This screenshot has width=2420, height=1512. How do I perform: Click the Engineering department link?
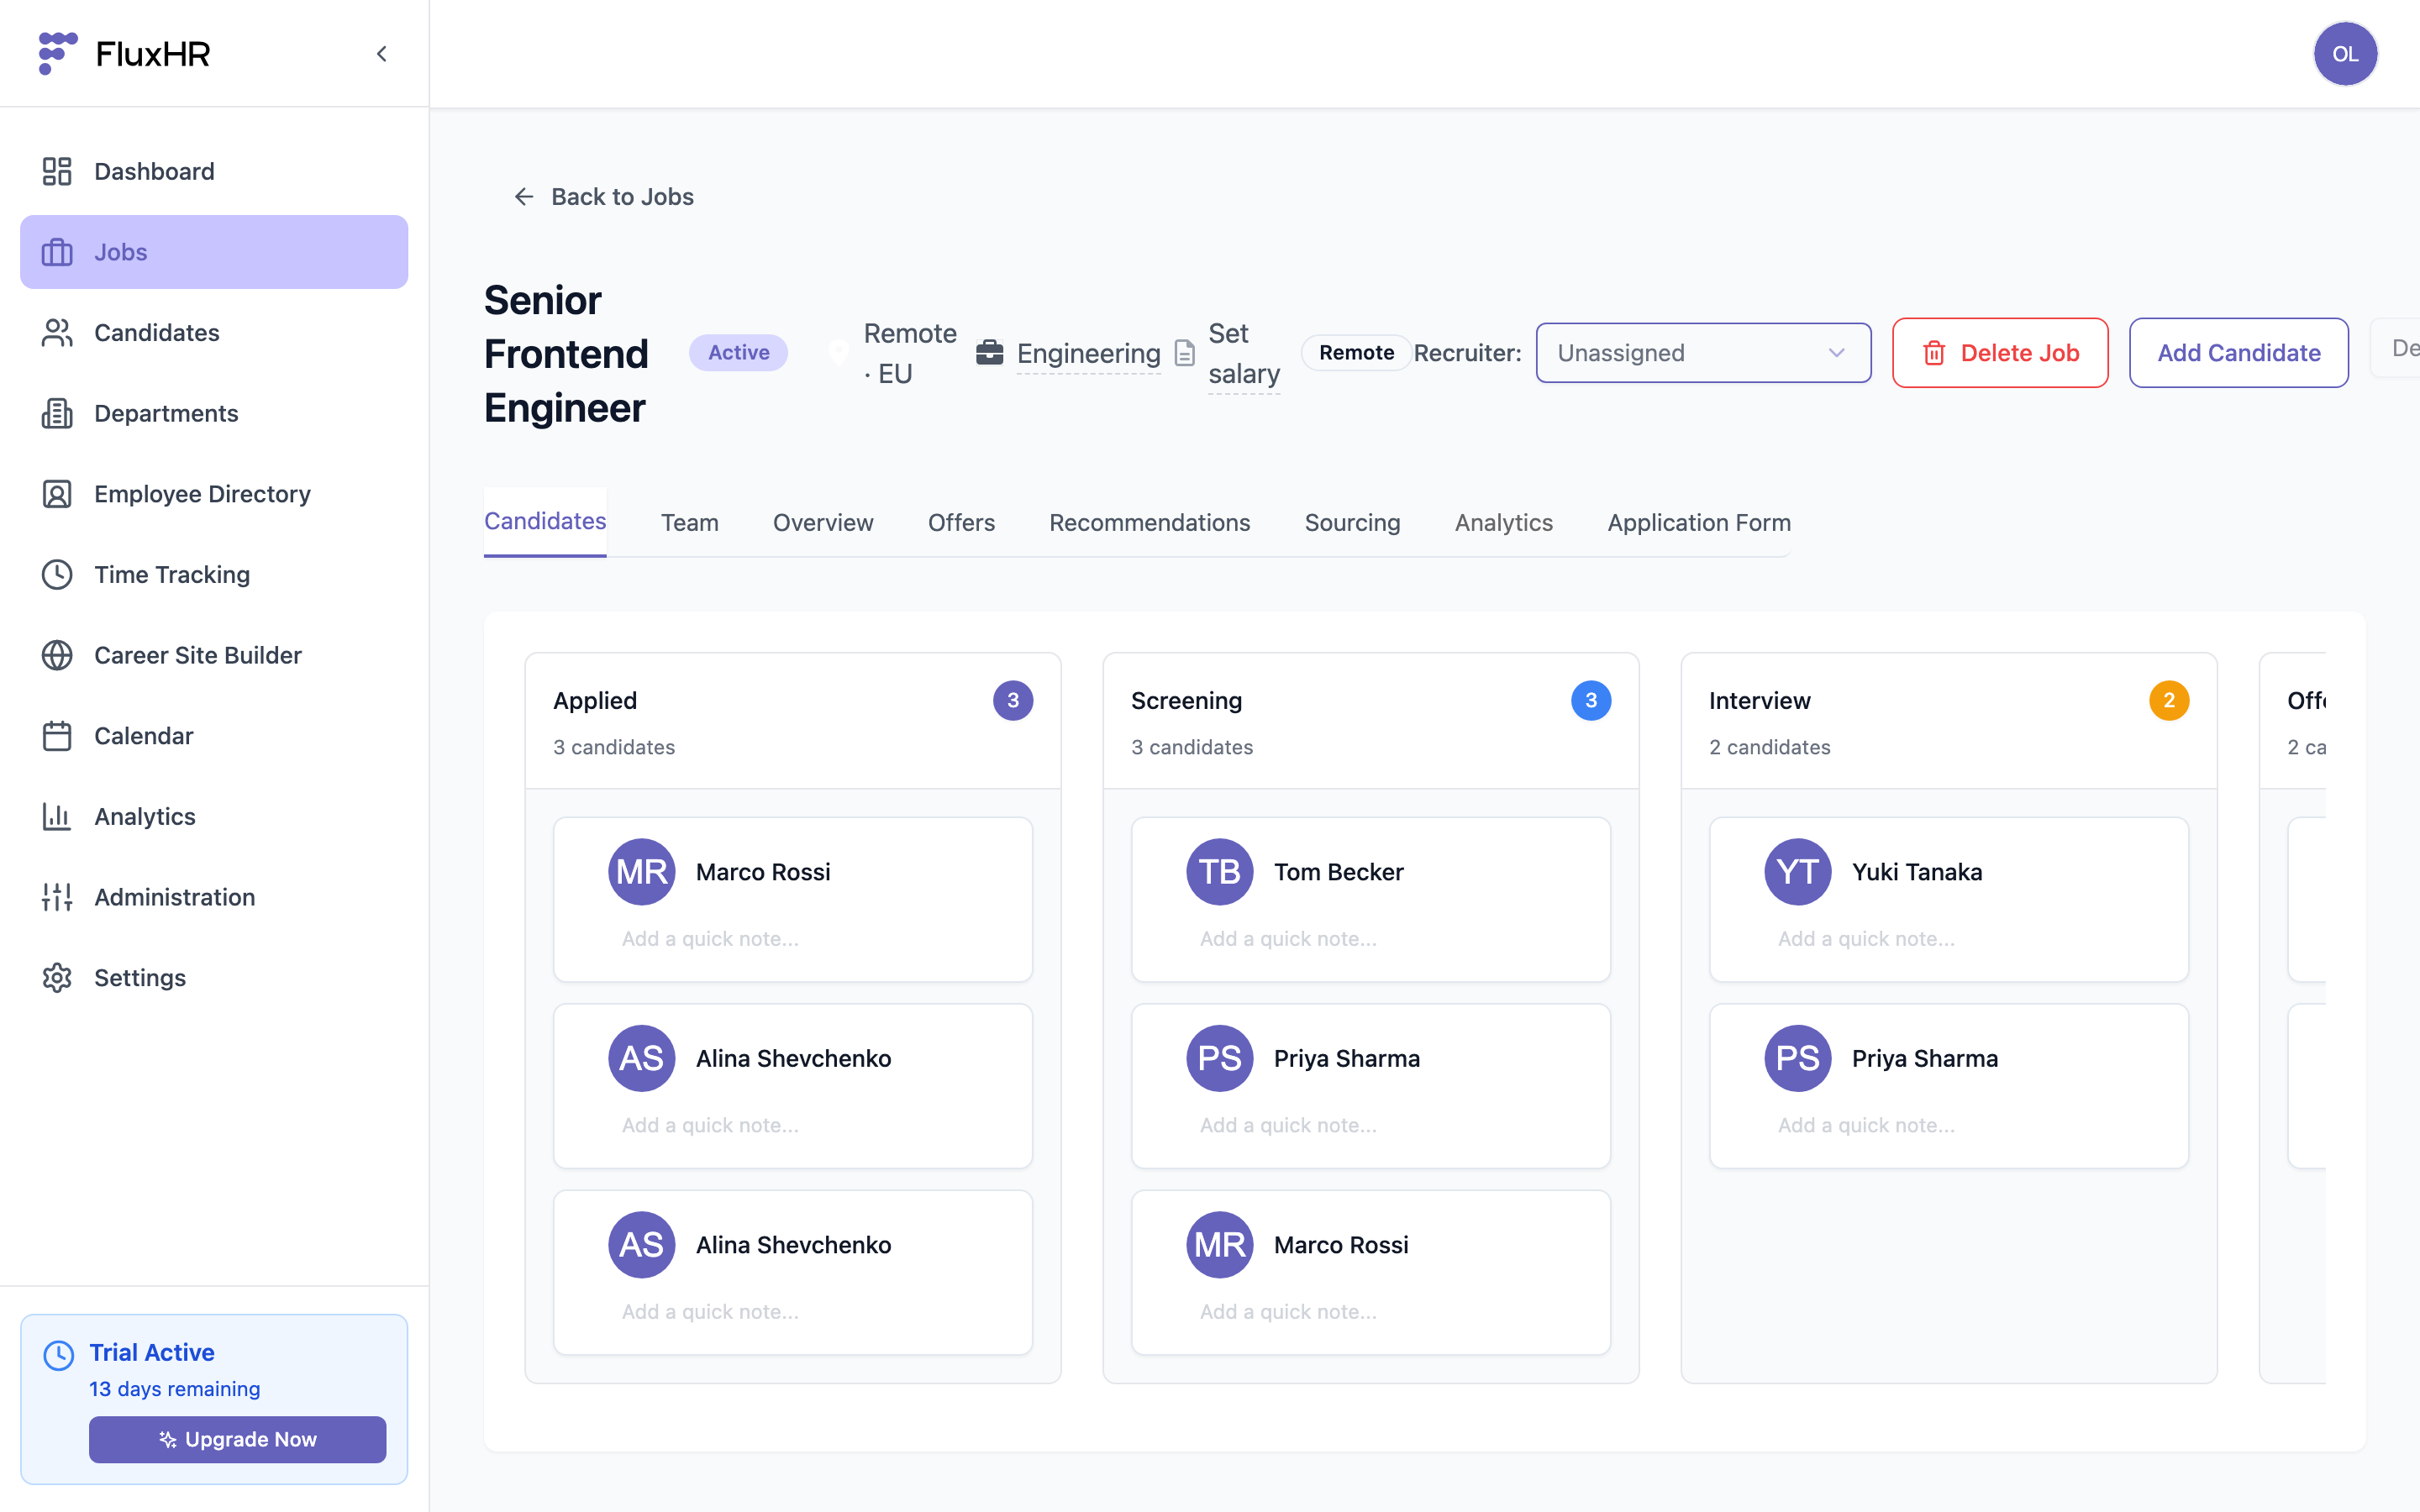(1089, 353)
